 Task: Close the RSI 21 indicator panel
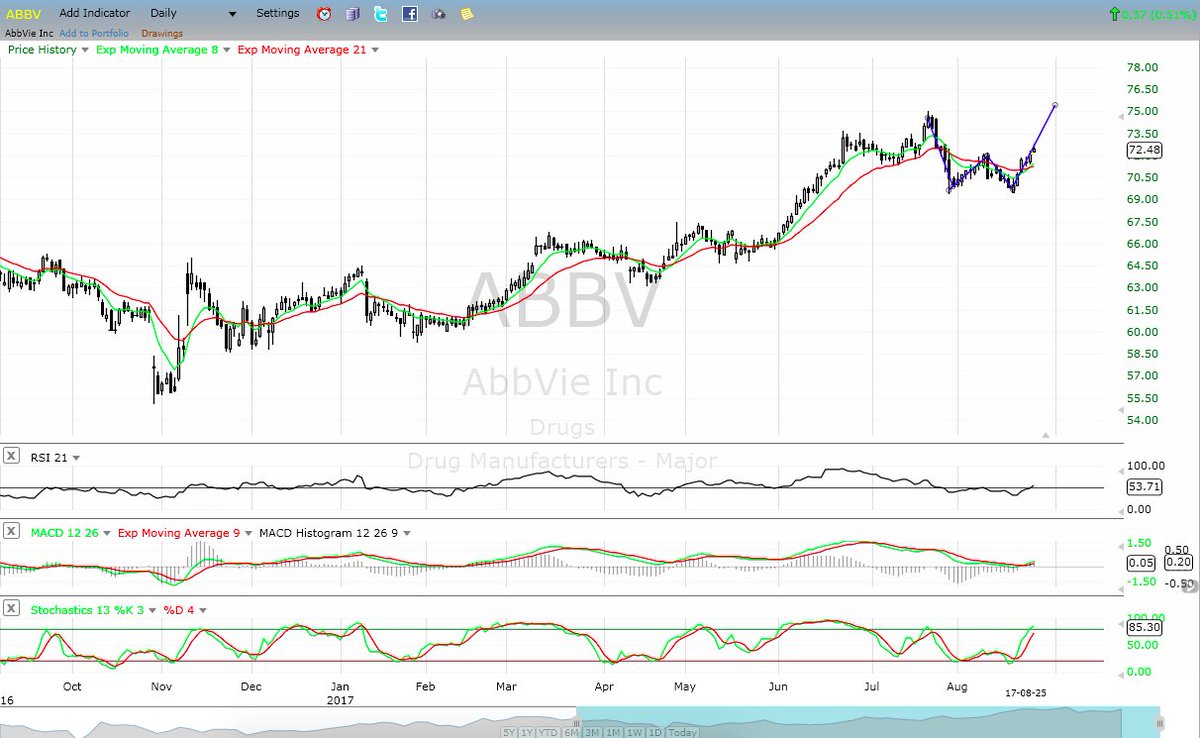11,456
